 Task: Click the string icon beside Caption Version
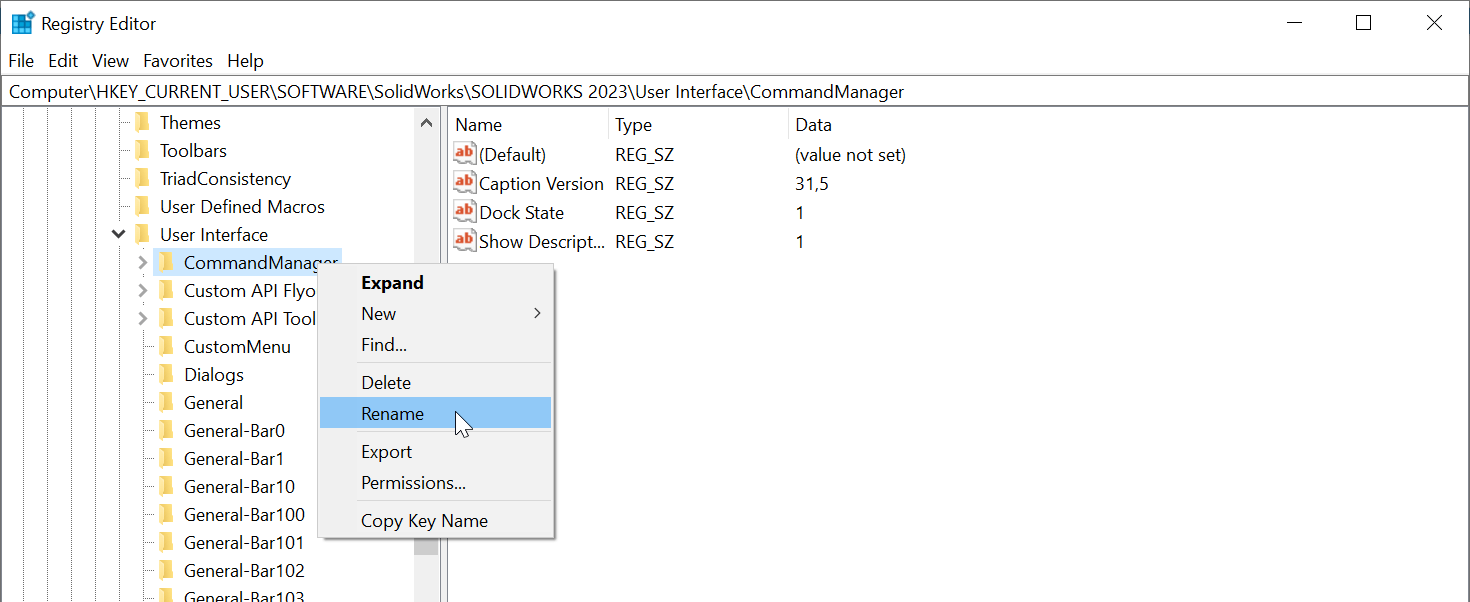click(465, 183)
